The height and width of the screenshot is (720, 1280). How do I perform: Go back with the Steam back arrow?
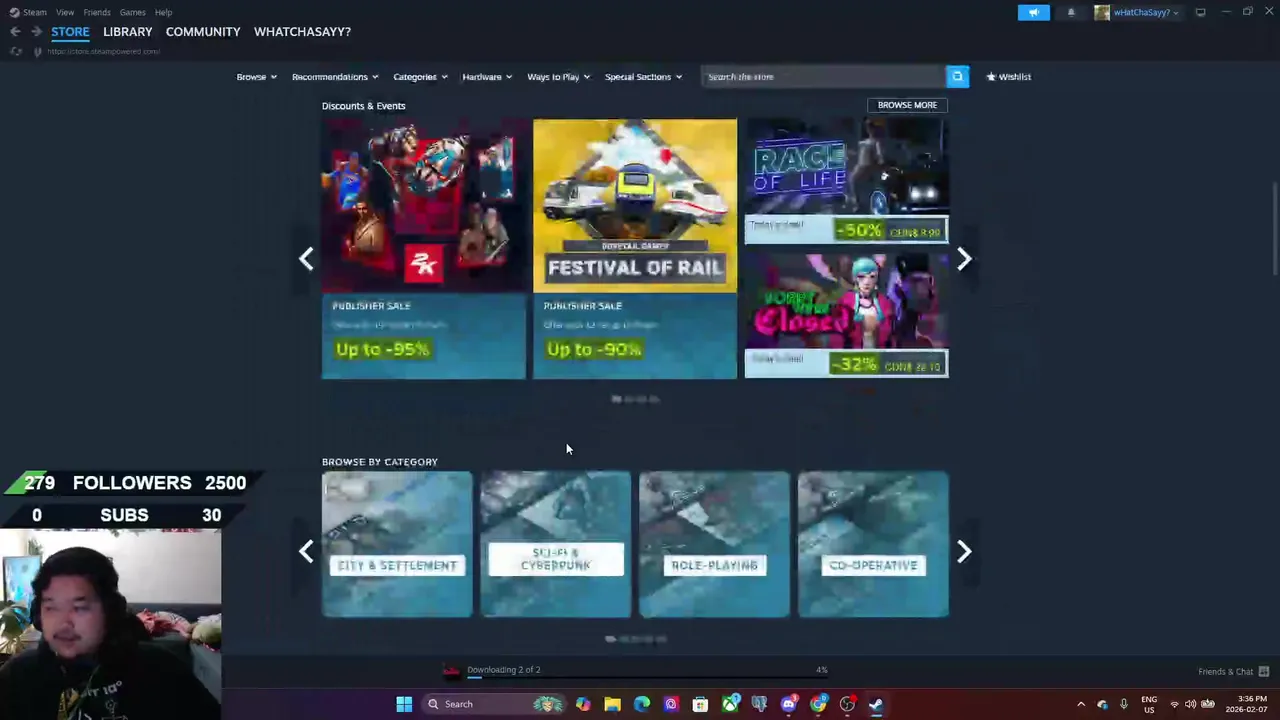pyautogui.click(x=15, y=32)
